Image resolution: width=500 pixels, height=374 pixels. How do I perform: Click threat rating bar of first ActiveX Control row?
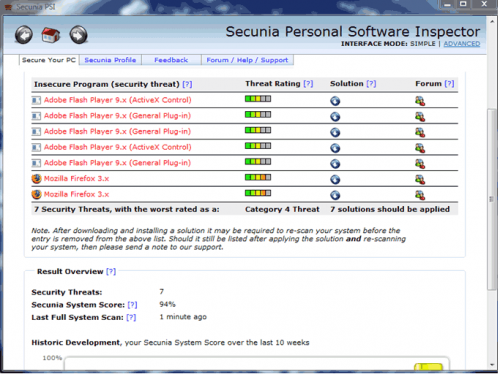click(258, 99)
